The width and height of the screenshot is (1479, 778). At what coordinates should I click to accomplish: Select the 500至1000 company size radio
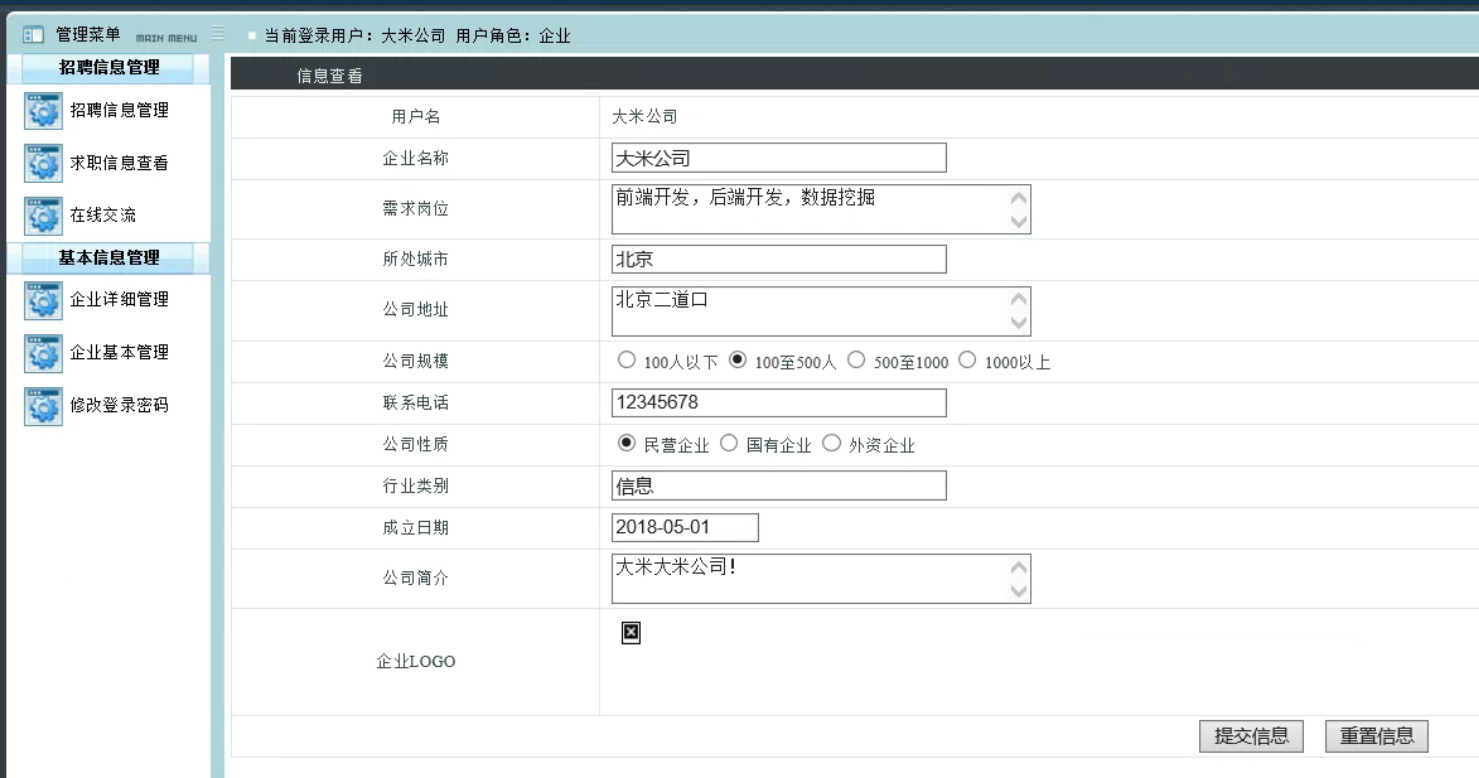[x=856, y=360]
